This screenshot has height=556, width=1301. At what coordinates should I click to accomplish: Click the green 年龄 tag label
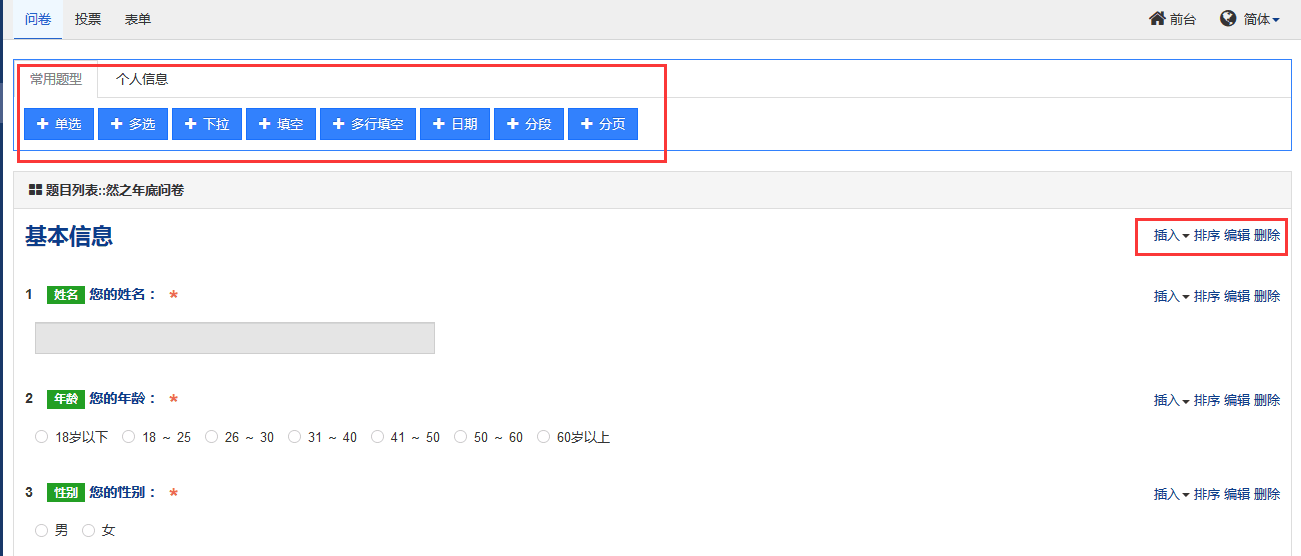click(x=66, y=399)
